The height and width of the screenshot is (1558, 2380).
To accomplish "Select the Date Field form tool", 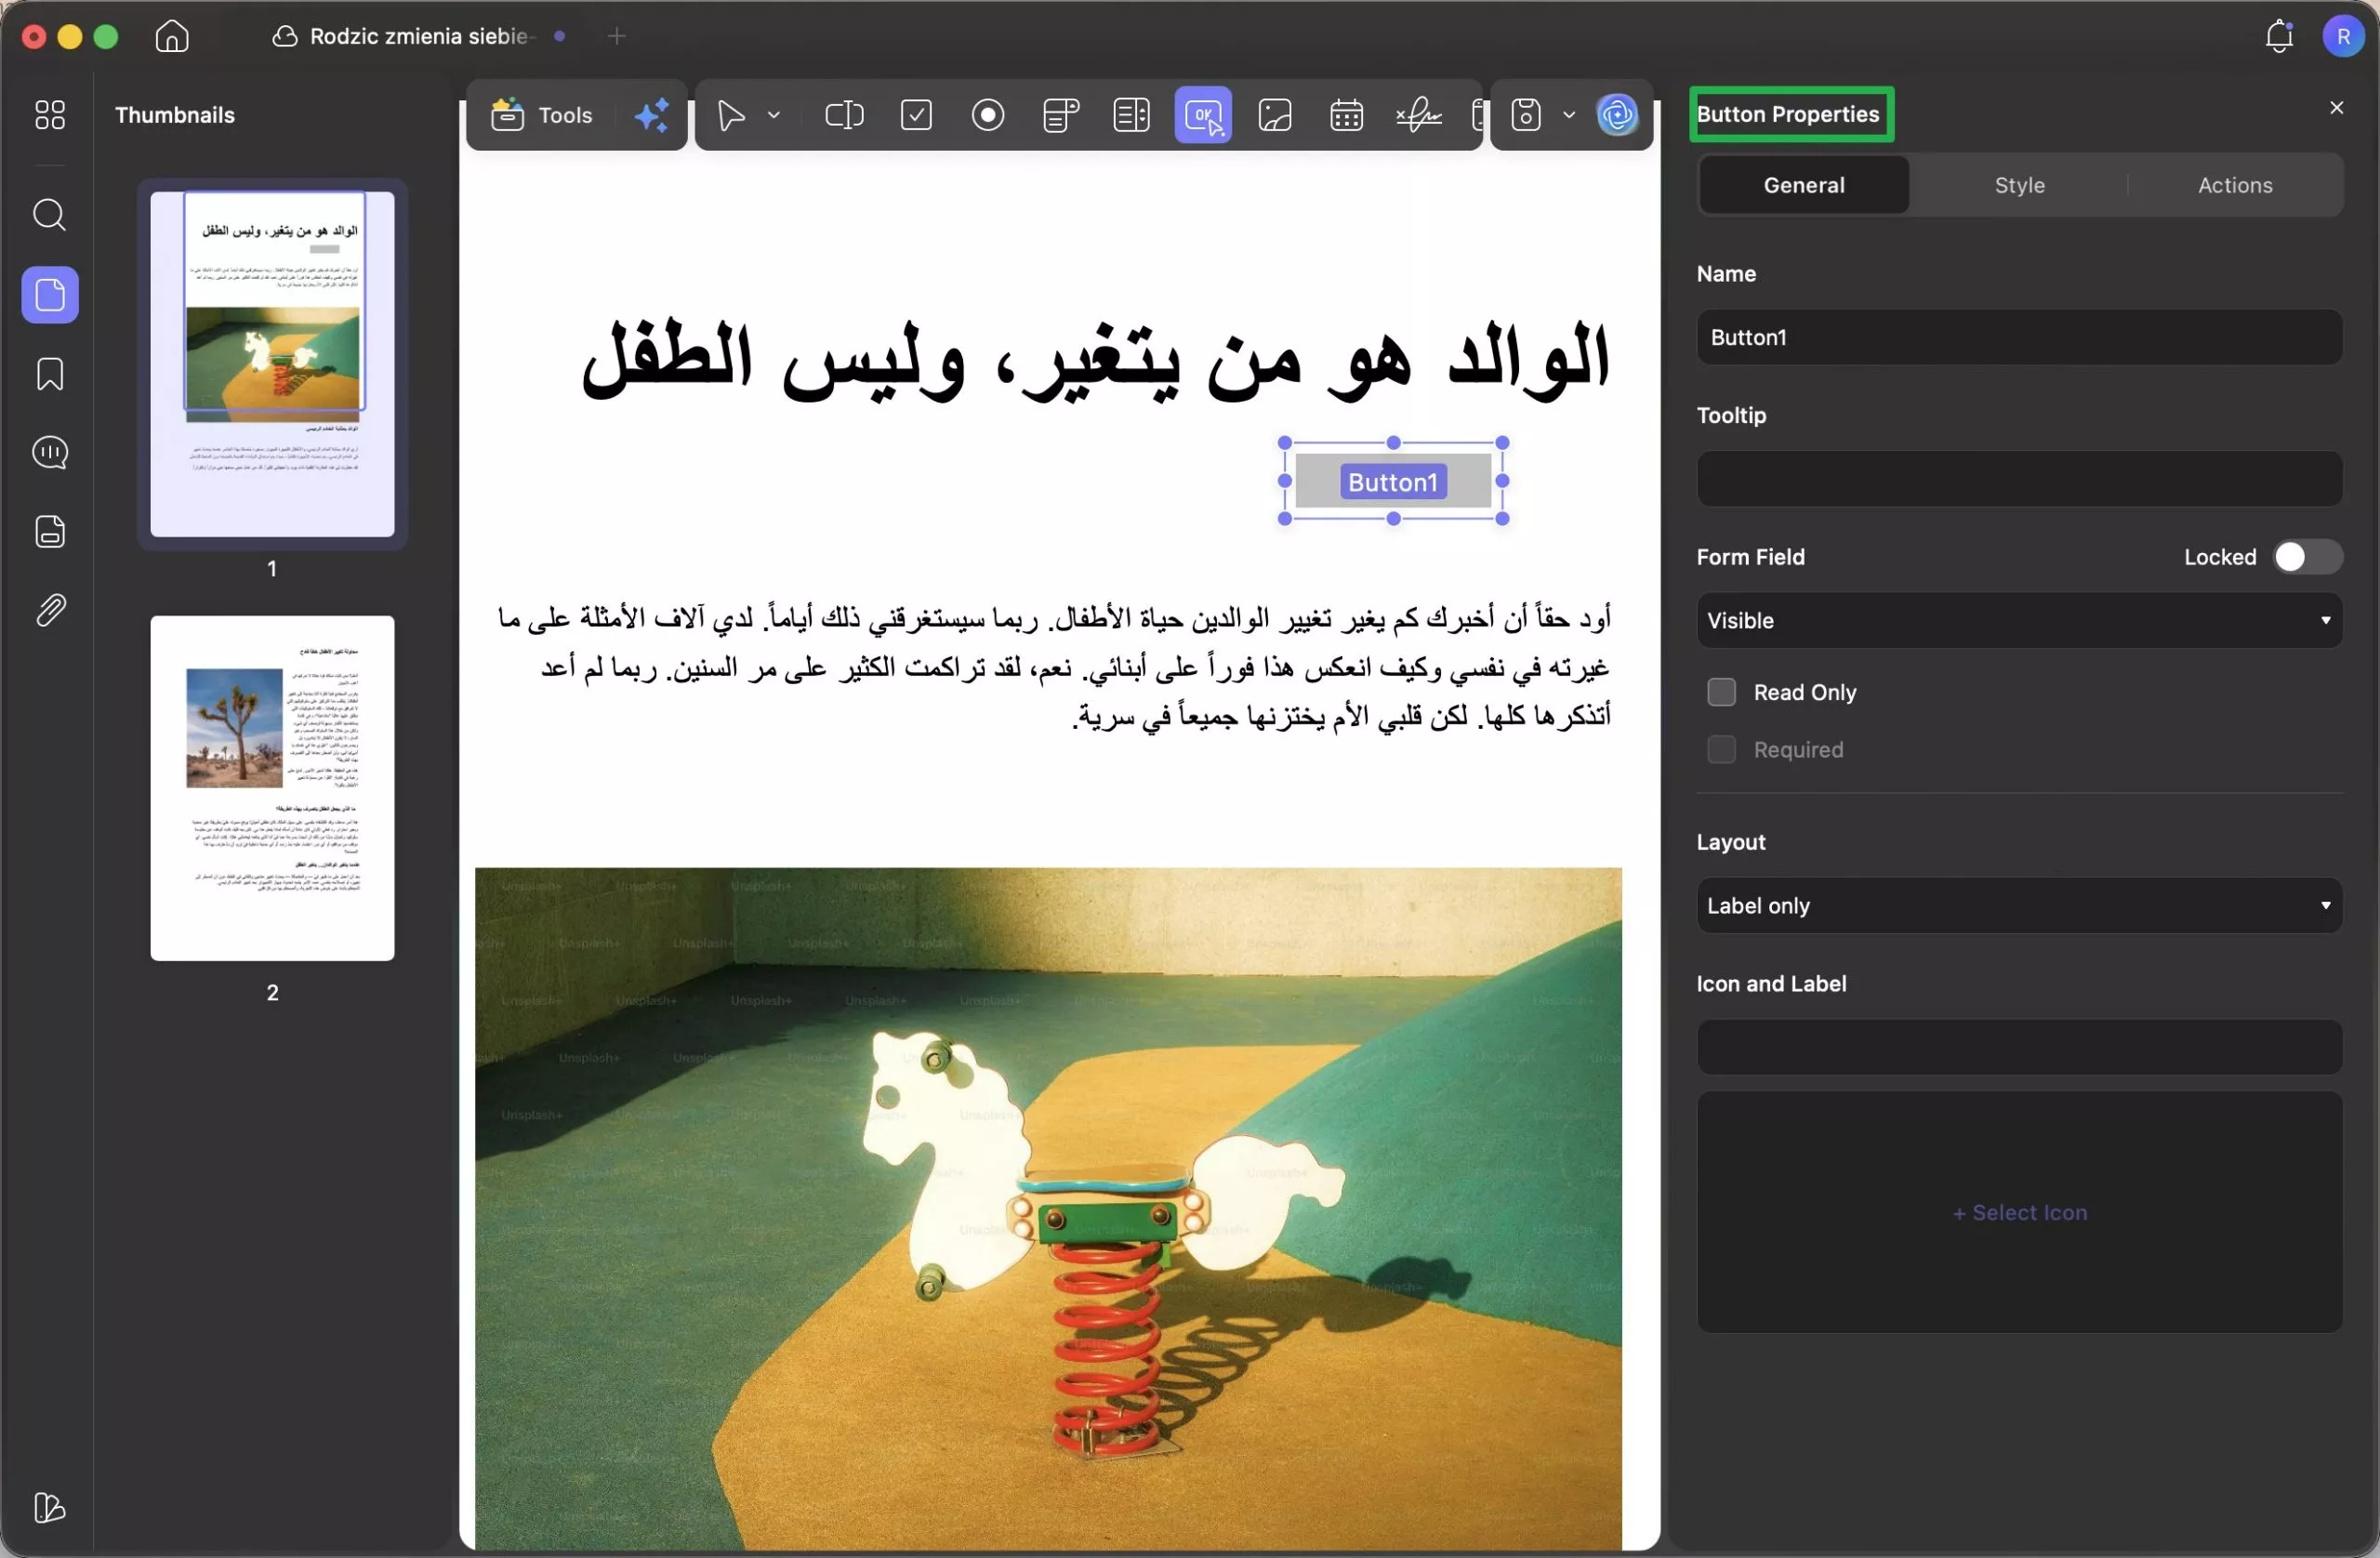I will tap(1346, 115).
